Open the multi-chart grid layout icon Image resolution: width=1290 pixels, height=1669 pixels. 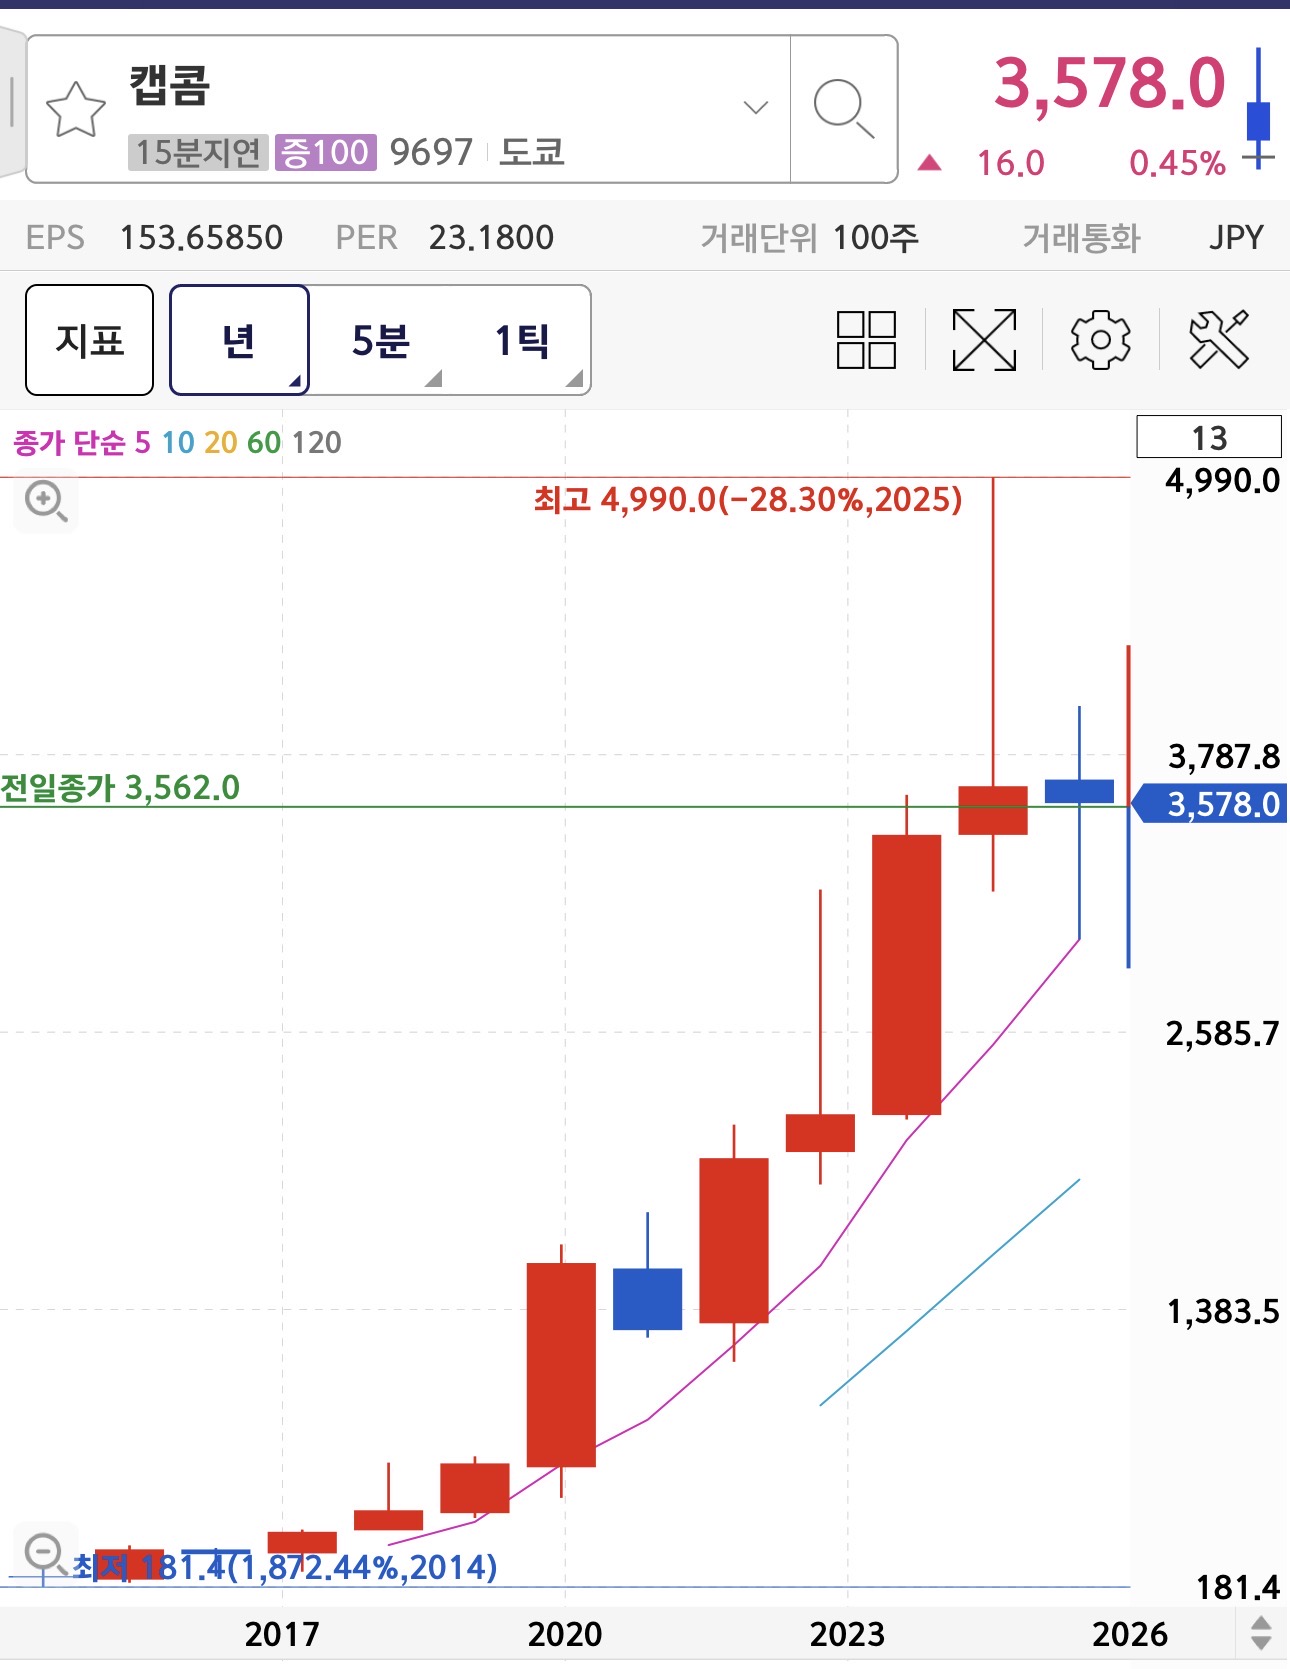tap(865, 340)
